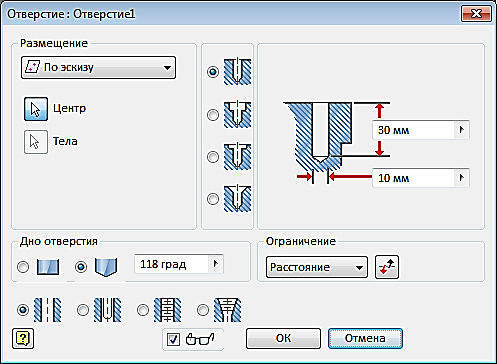Pick the spotface hole type icon

[x=237, y=157]
